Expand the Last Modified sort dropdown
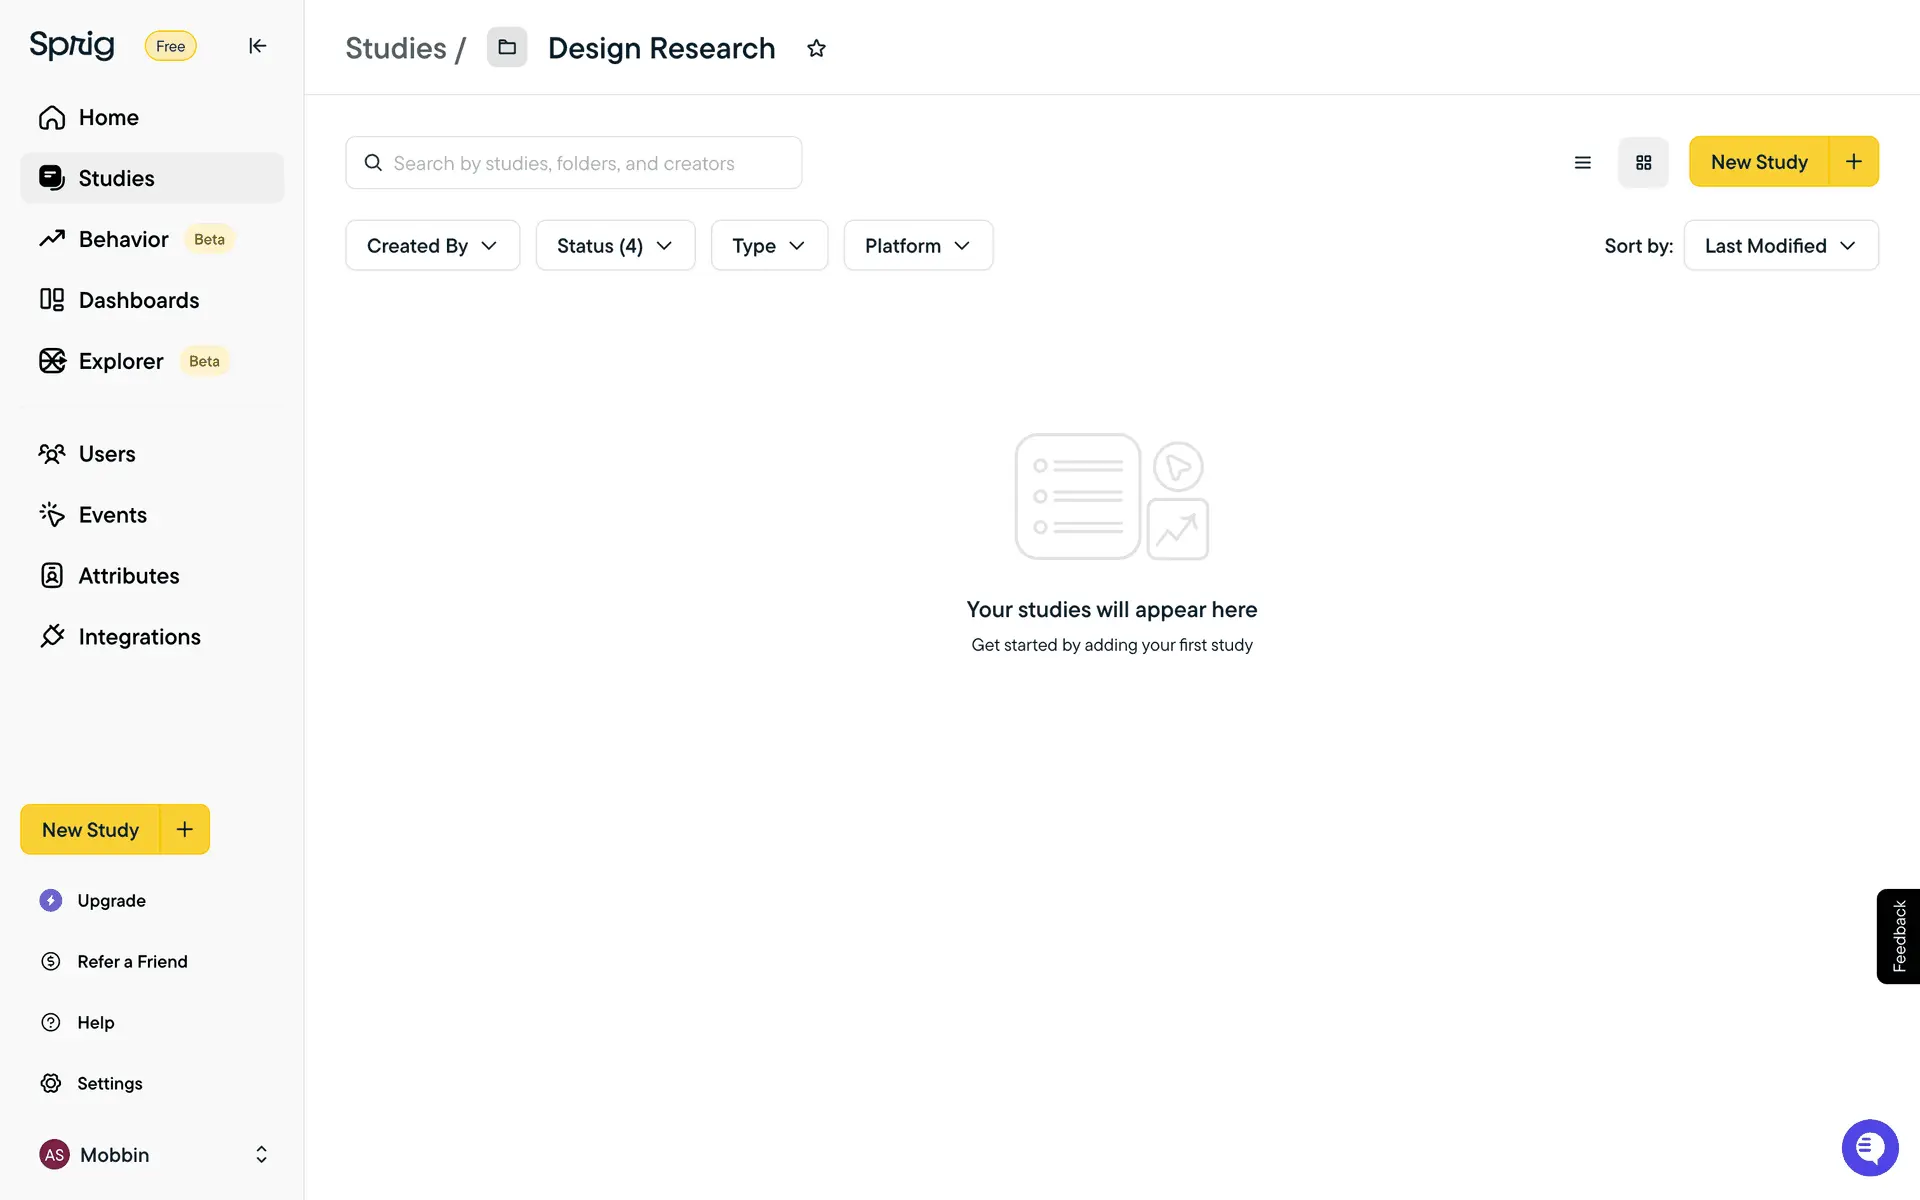Image resolution: width=1920 pixels, height=1200 pixels. (1780, 246)
